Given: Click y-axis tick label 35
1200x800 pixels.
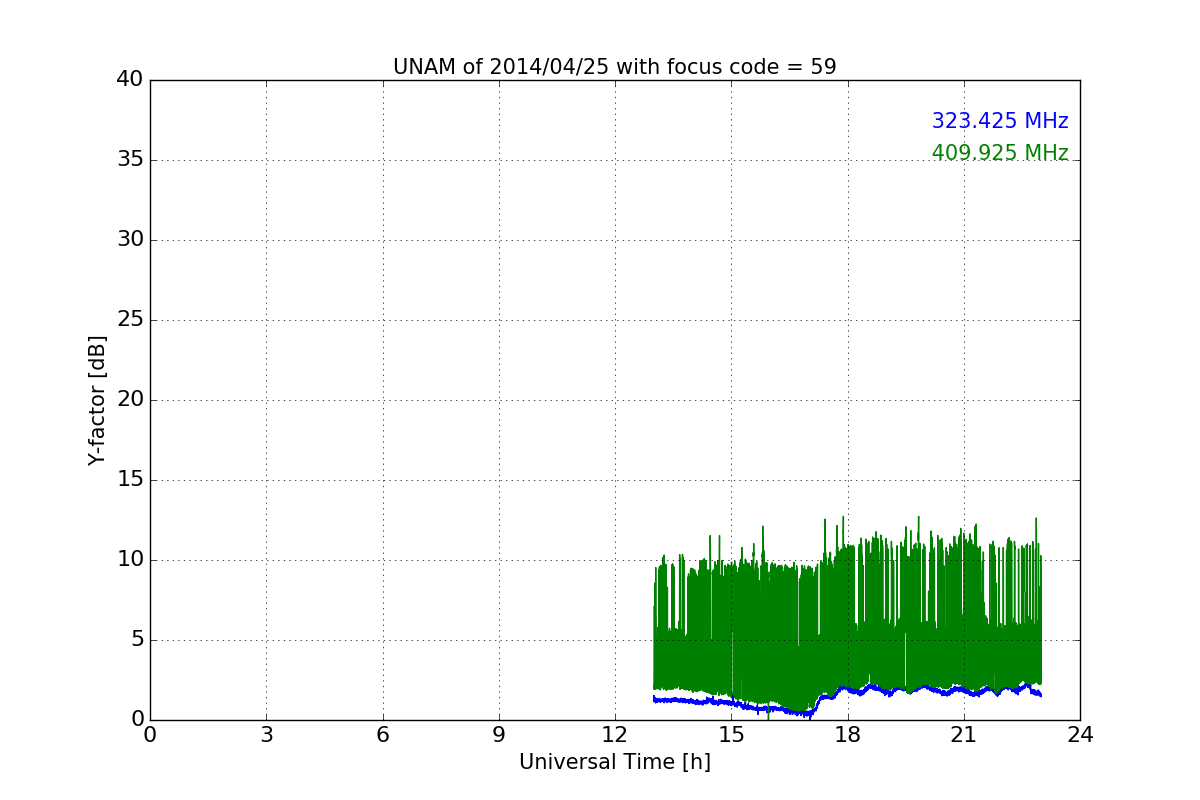Looking at the screenshot, I should (130, 160).
